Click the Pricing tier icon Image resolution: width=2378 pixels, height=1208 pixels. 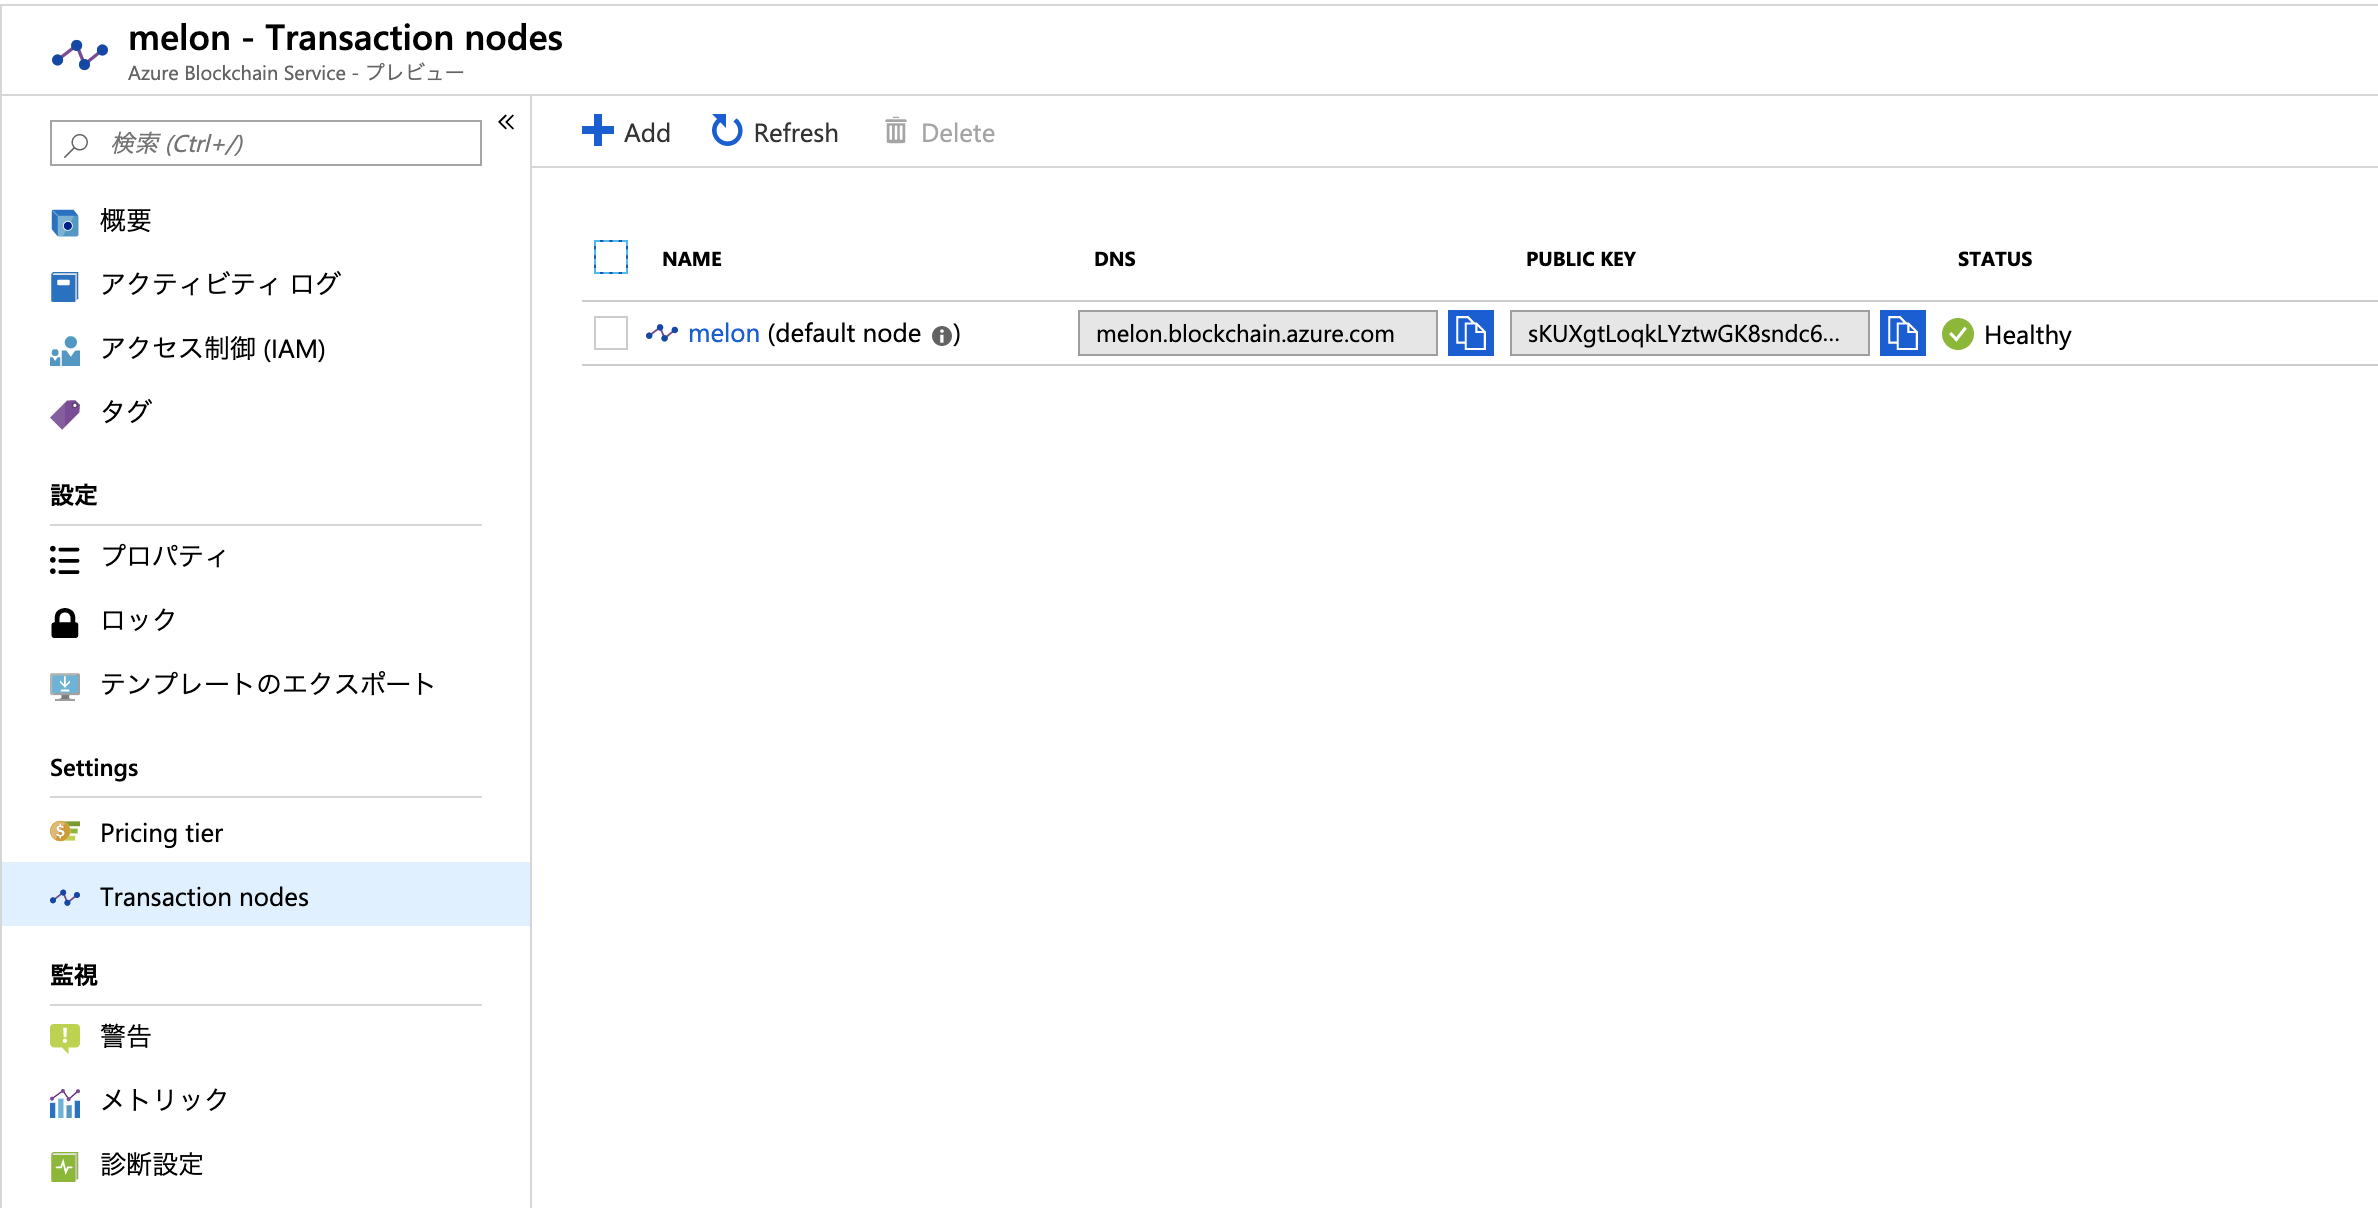click(x=65, y=831)
